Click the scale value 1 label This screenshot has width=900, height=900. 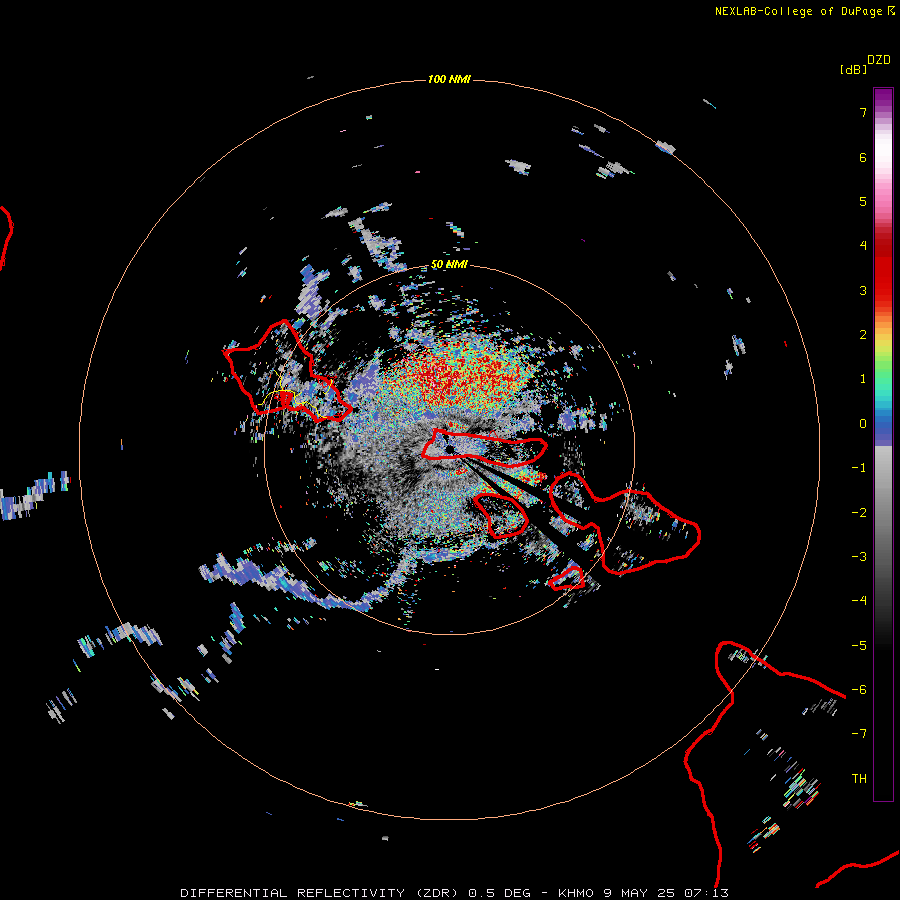(863, 379)
